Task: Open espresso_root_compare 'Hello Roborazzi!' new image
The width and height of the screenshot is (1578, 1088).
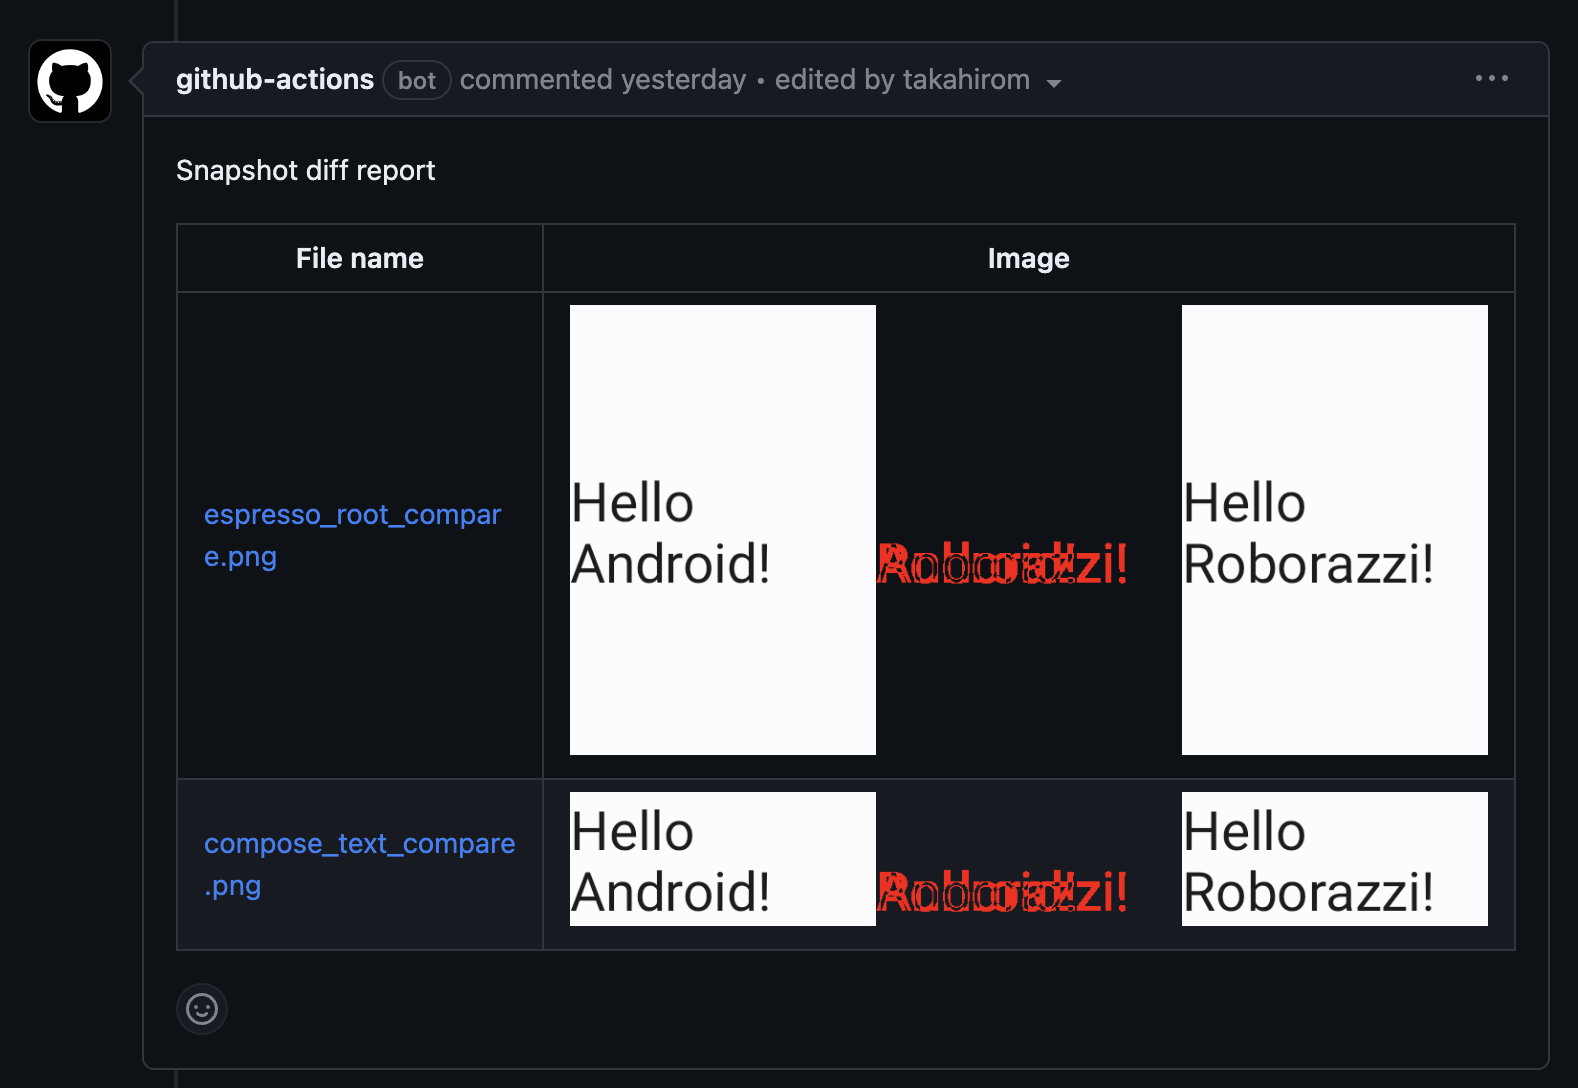Action: tap(1335, 530)
